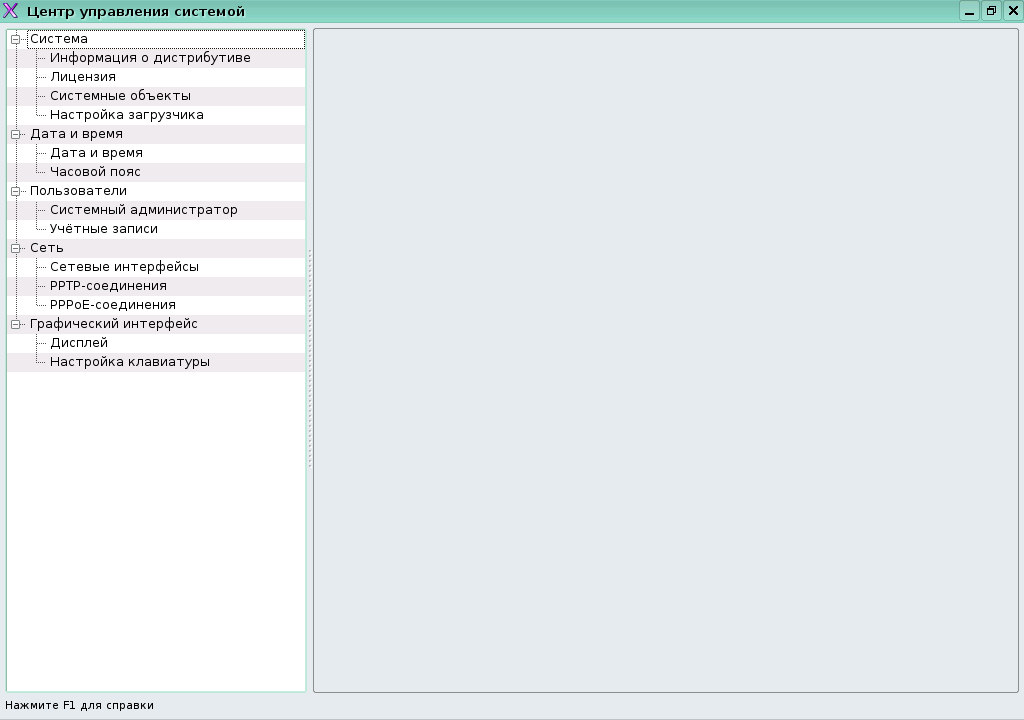Collapse the Система tree node
Screen dimensions: 1024x720
[16, 39]
